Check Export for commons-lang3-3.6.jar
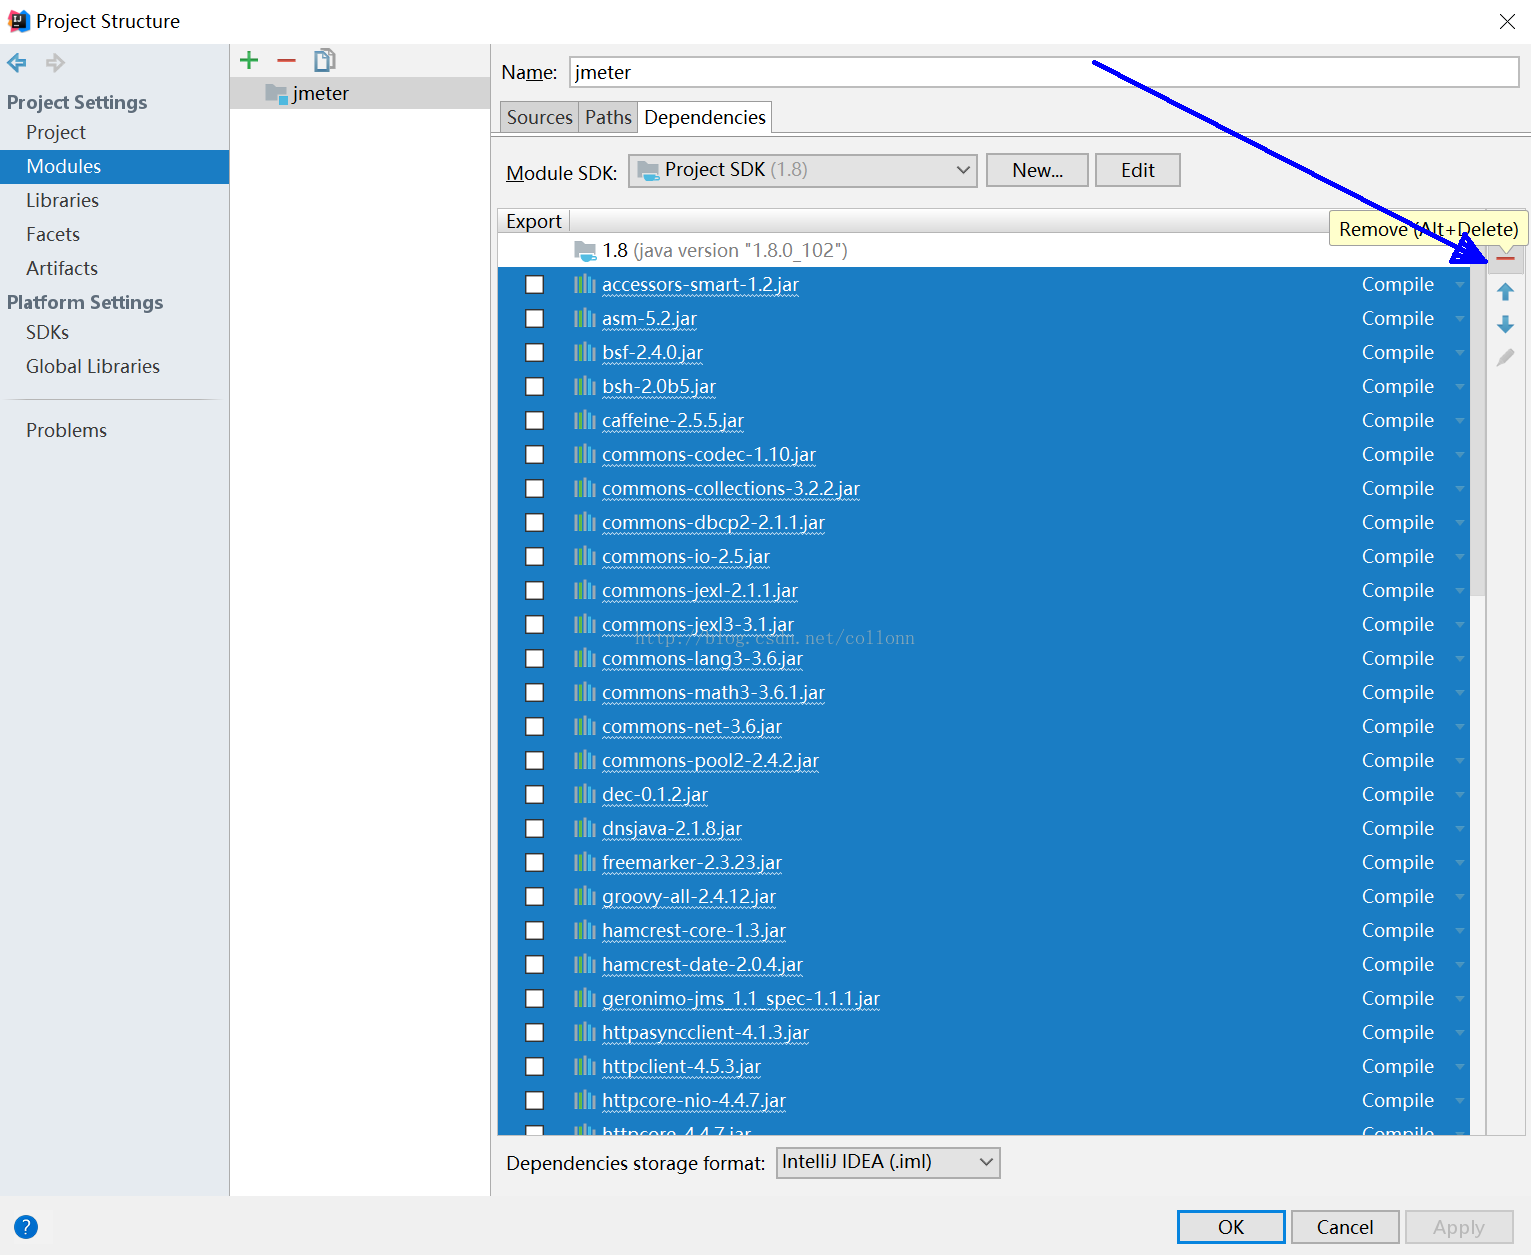The image size is (1531, 1255). [535, 659]
